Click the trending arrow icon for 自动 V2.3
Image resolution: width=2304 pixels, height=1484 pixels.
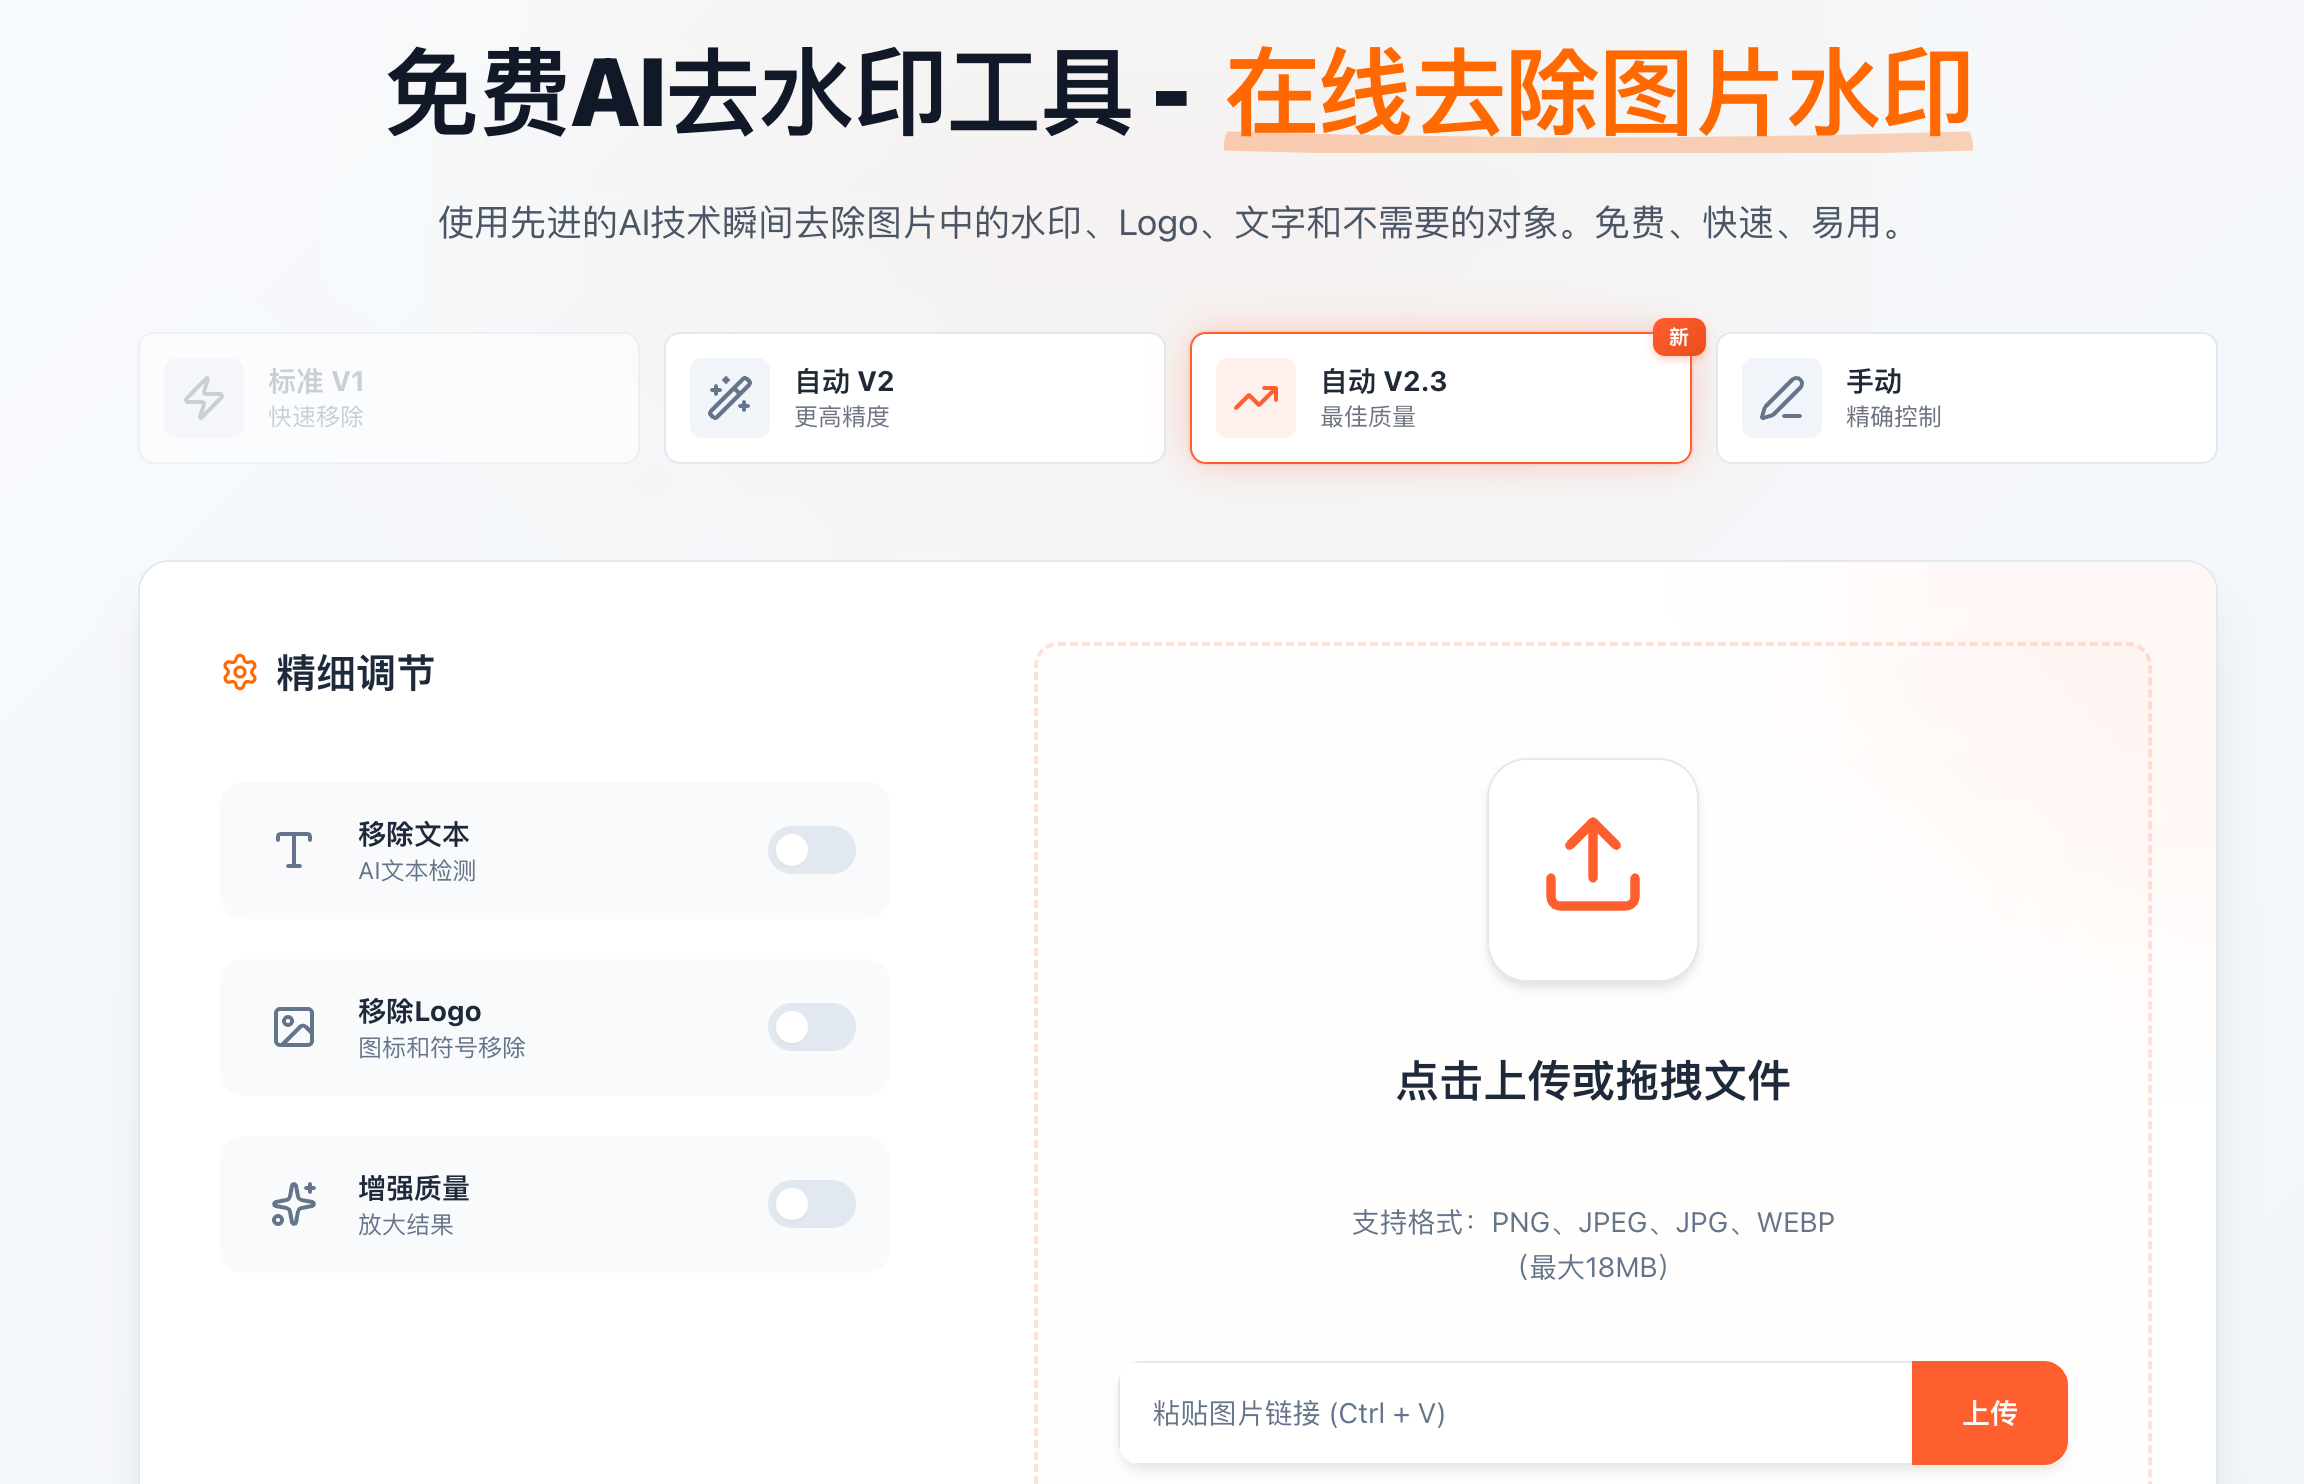(x=1256, y=398)
